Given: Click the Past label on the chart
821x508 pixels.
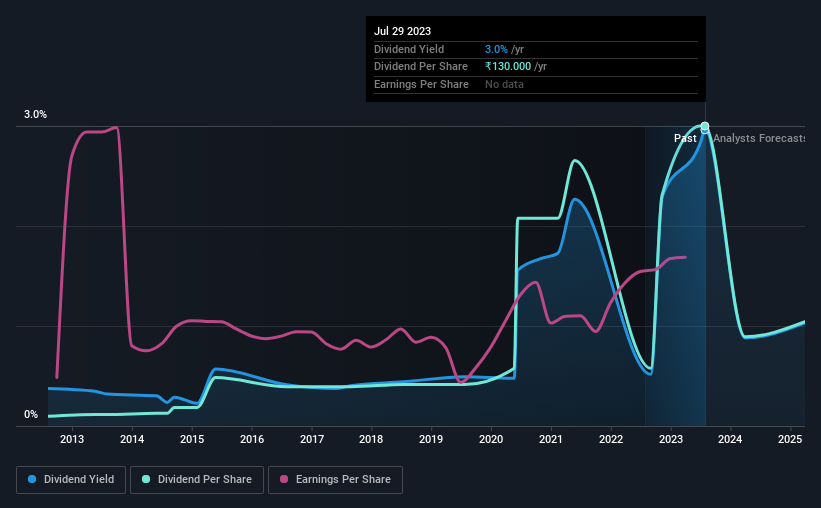Looking at the screenshot, I should 685,138.
